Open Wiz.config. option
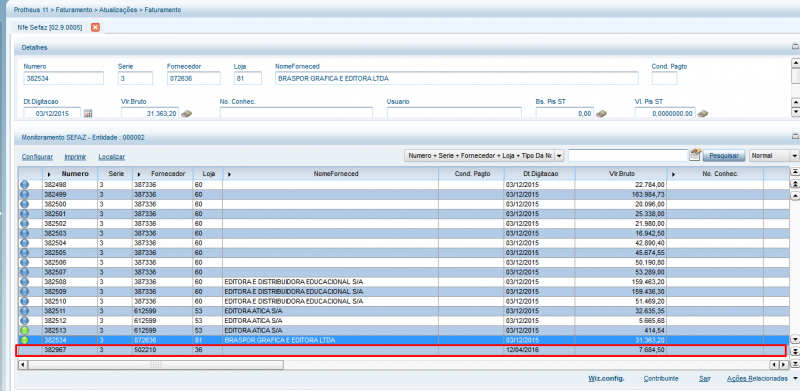 (606, 379)
